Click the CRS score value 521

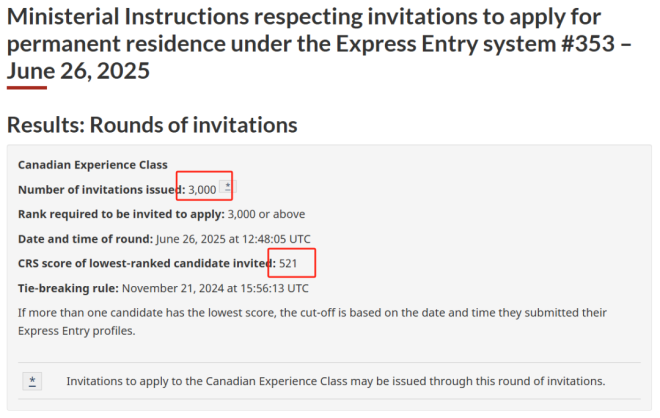pyautogui.click(x=290, y=263)
